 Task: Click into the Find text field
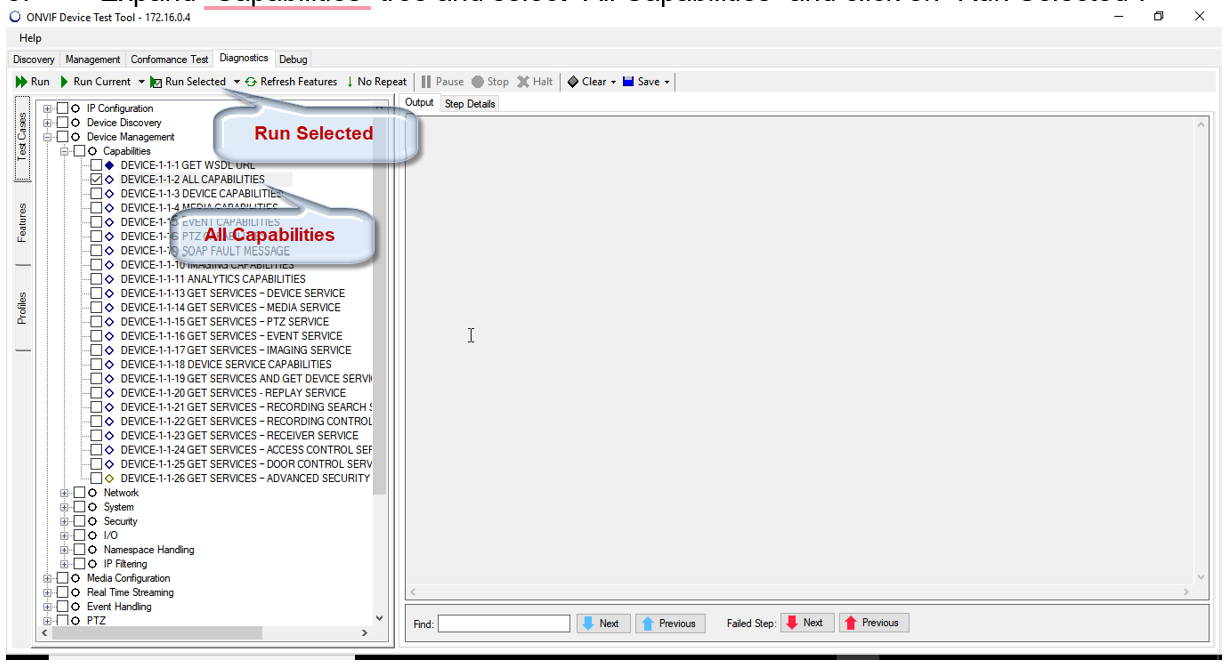tap(503, 624)
